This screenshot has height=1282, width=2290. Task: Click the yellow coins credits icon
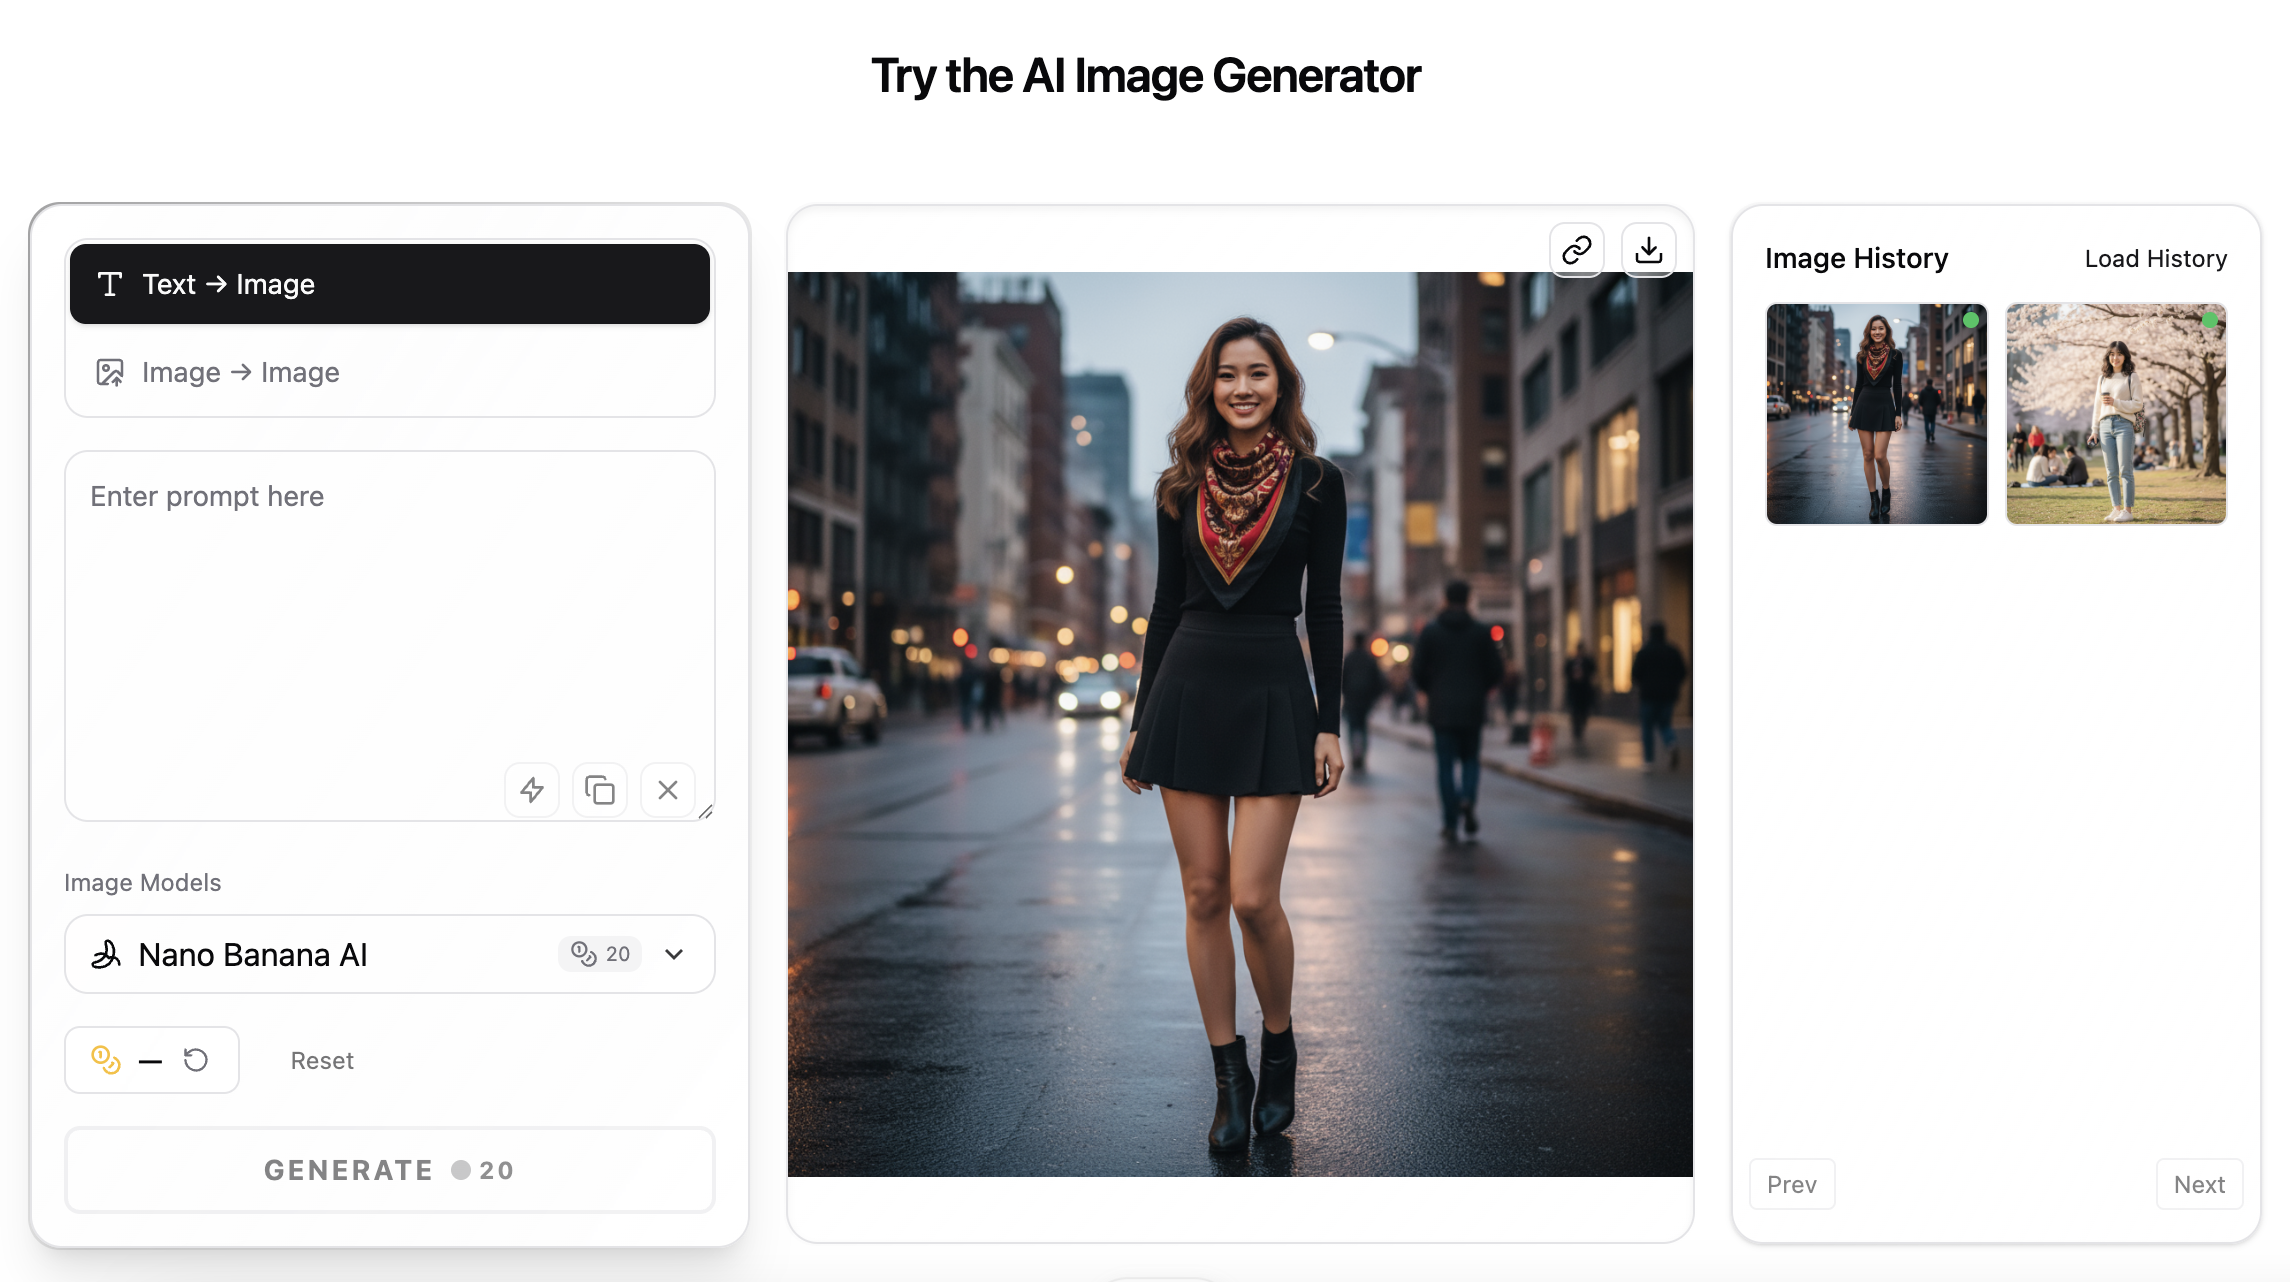106,1060
